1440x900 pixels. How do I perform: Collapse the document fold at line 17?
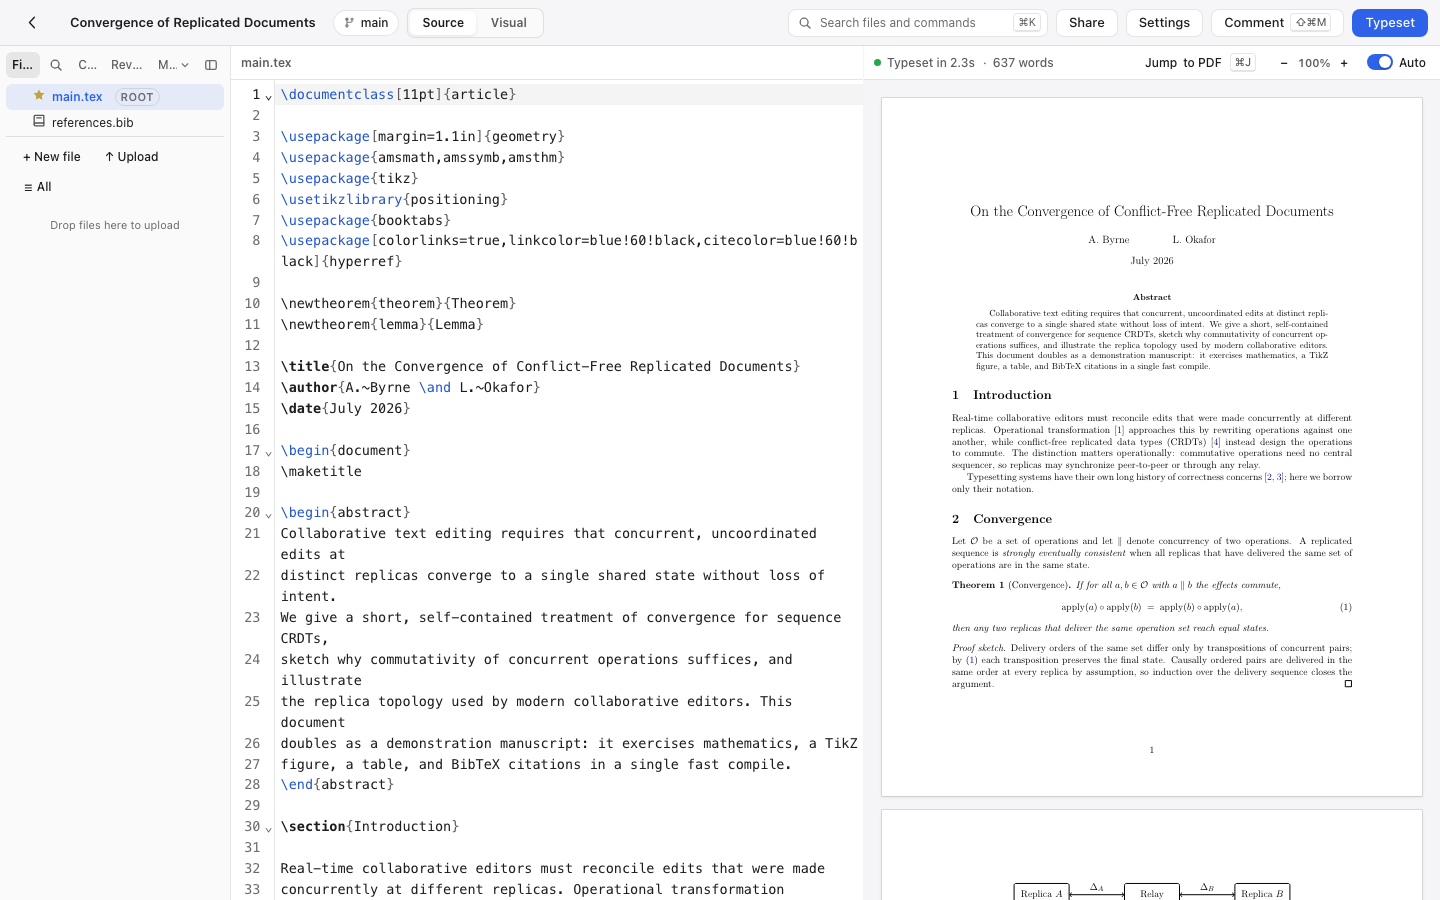[268, 452]
